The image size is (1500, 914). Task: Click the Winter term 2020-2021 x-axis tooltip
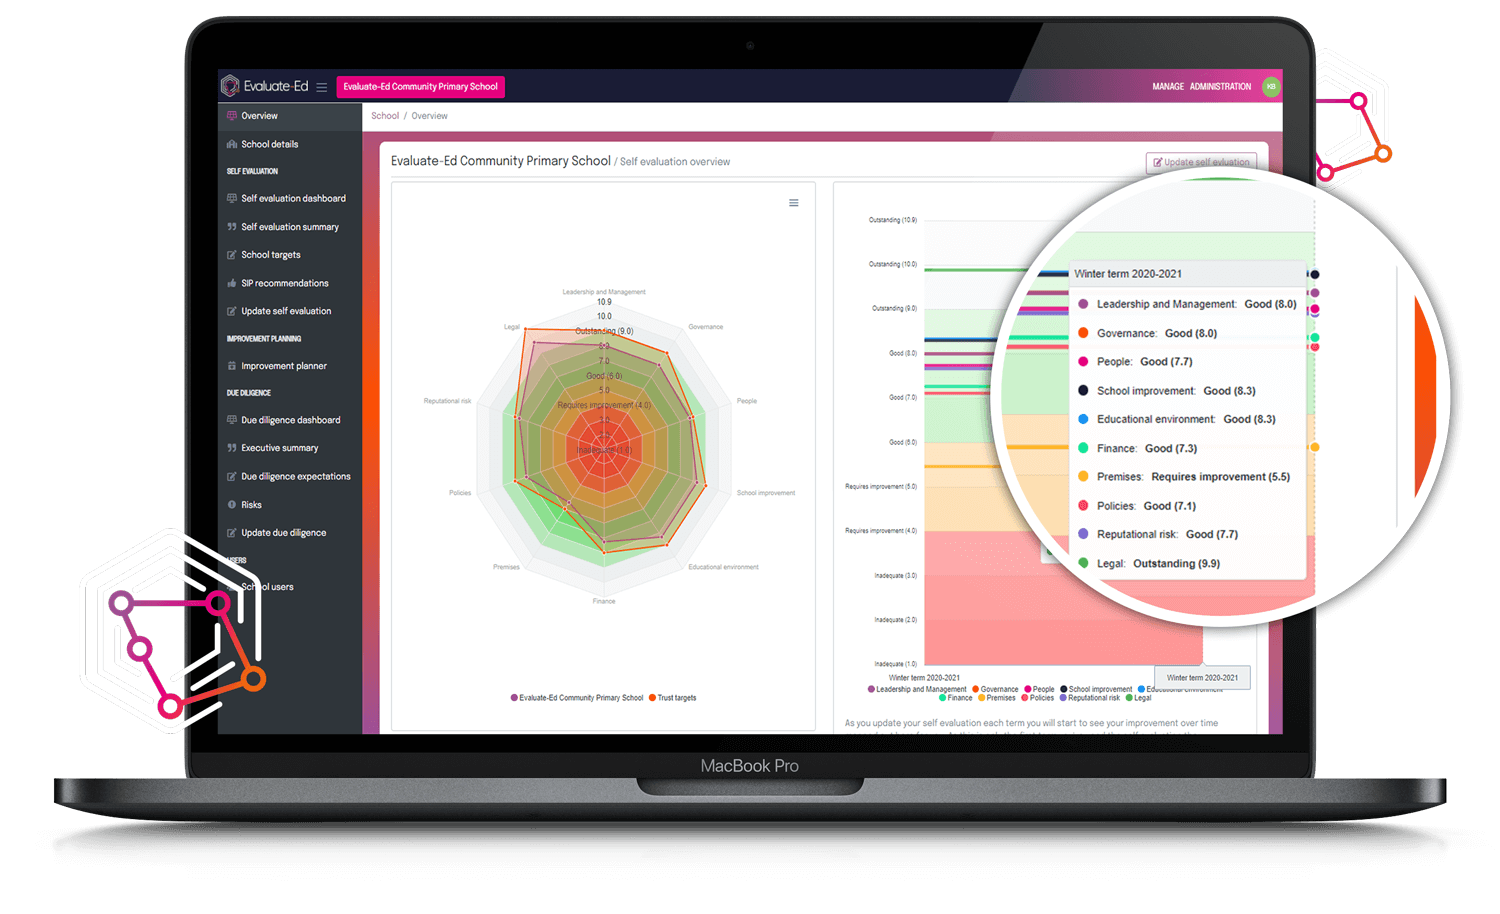(x=1202, y=678)
